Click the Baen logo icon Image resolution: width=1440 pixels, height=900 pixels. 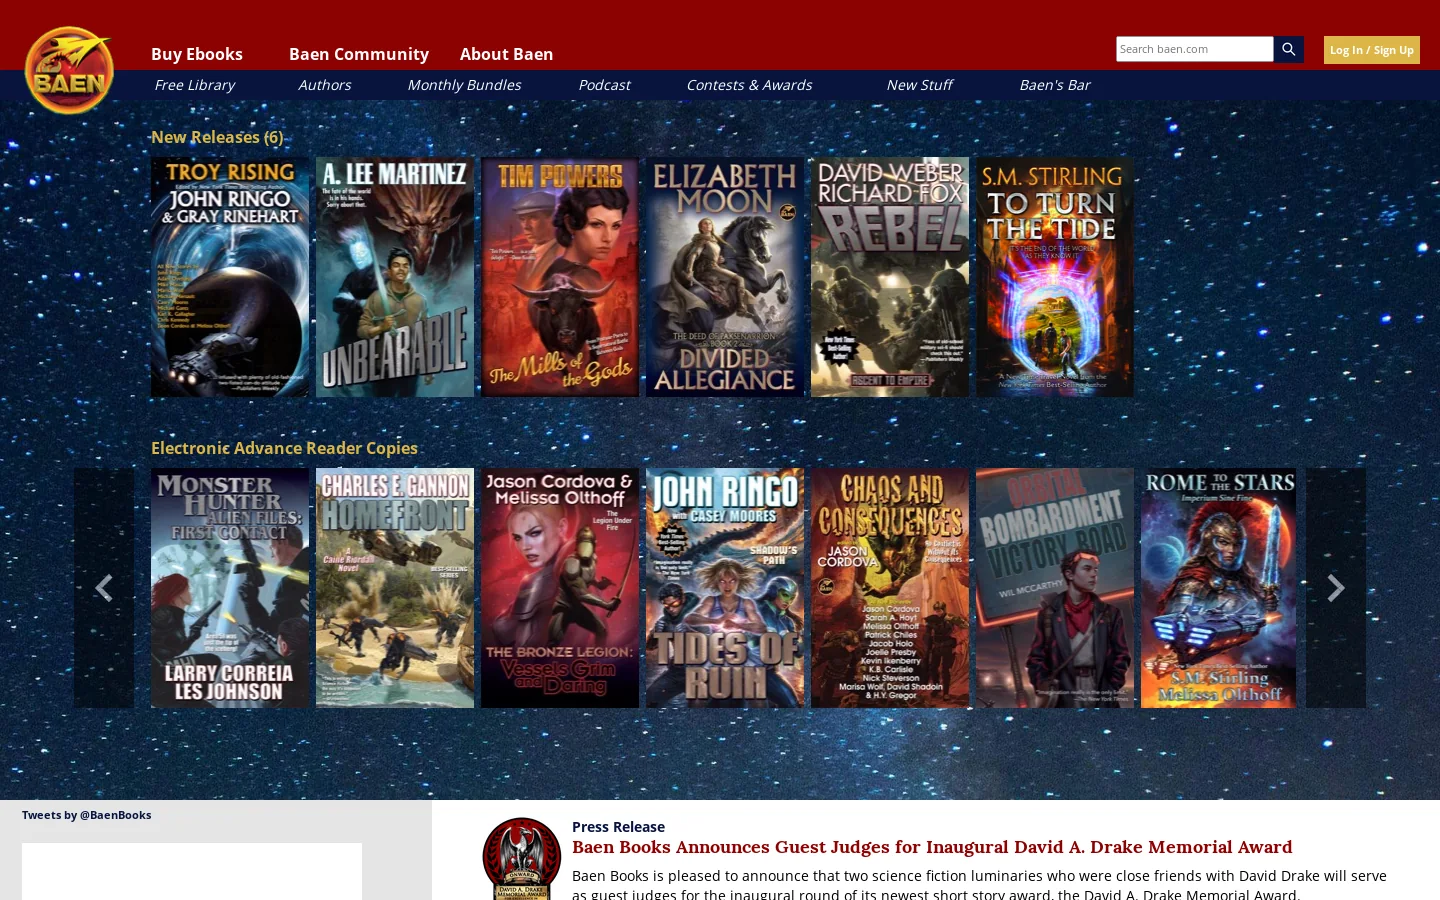tap(69, 70)
